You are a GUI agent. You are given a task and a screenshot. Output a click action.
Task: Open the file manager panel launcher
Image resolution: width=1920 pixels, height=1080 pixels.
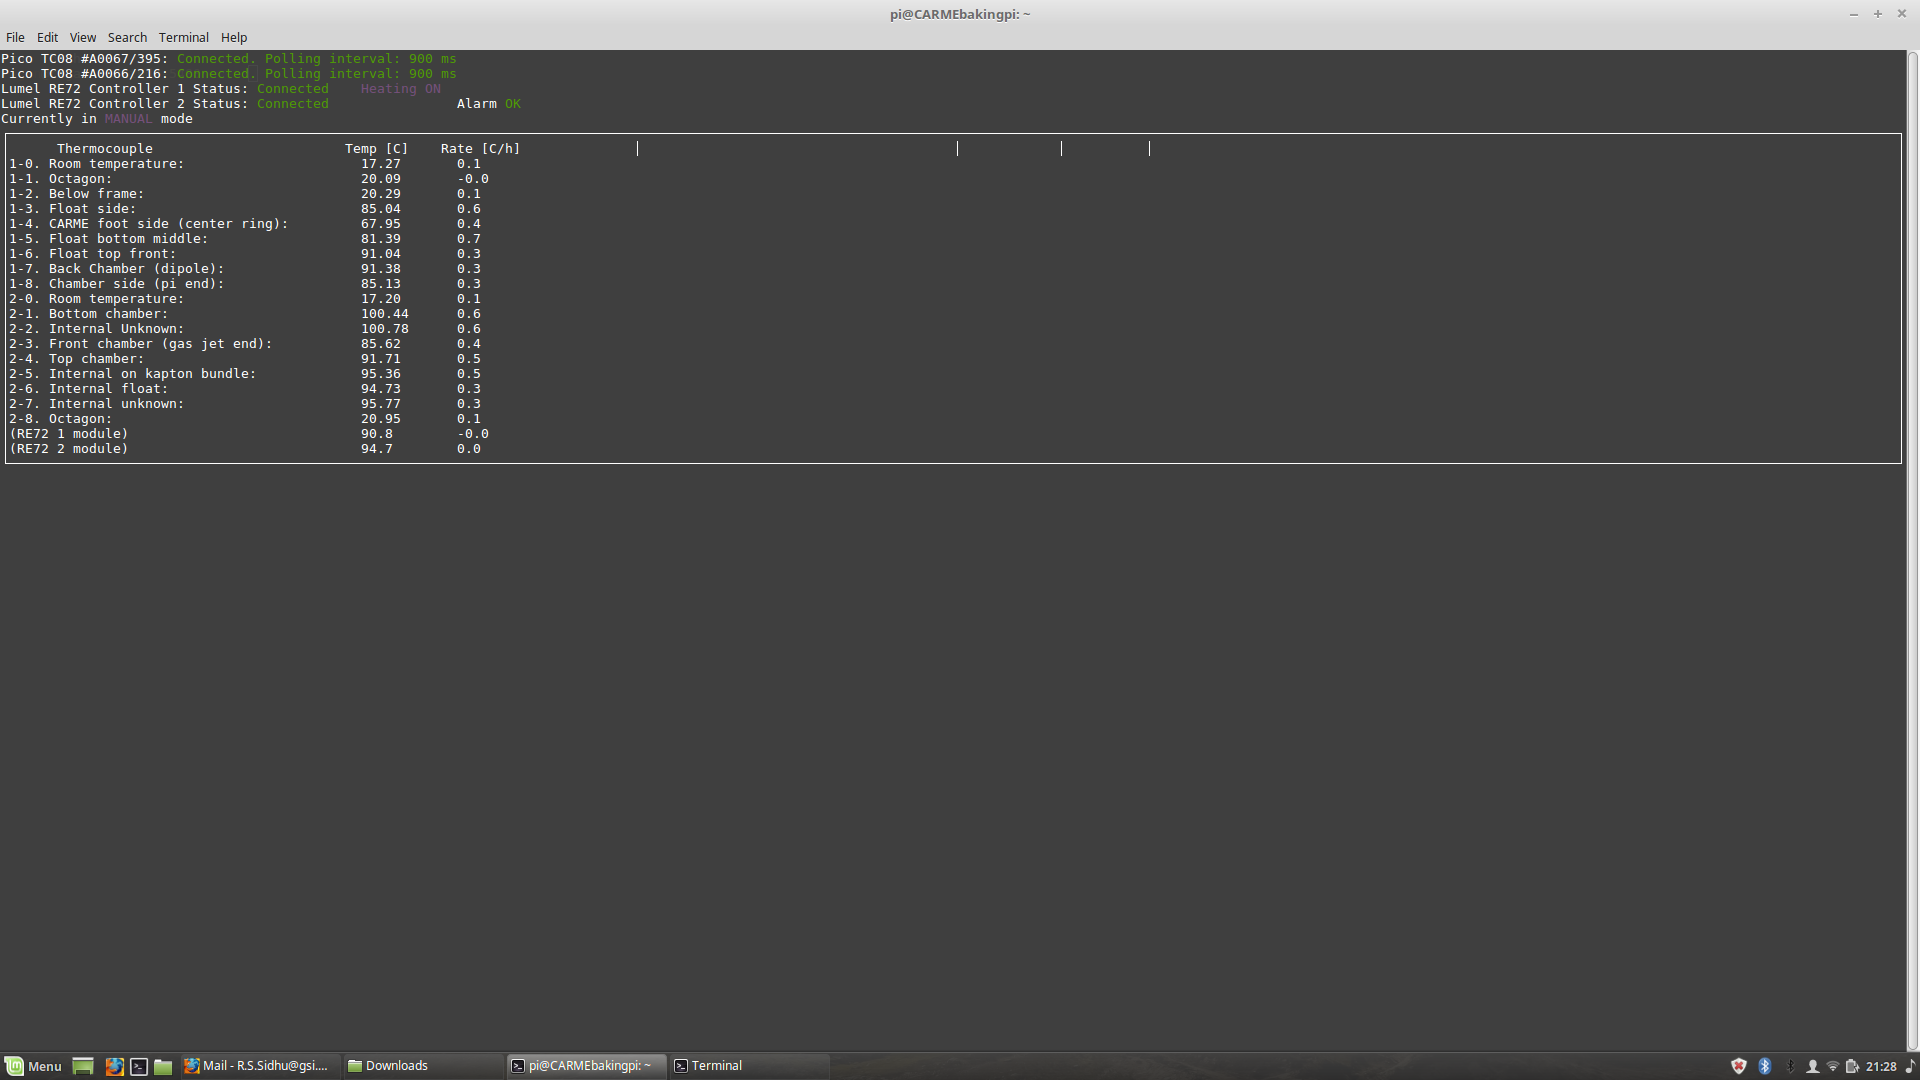tap(163, 1066)
